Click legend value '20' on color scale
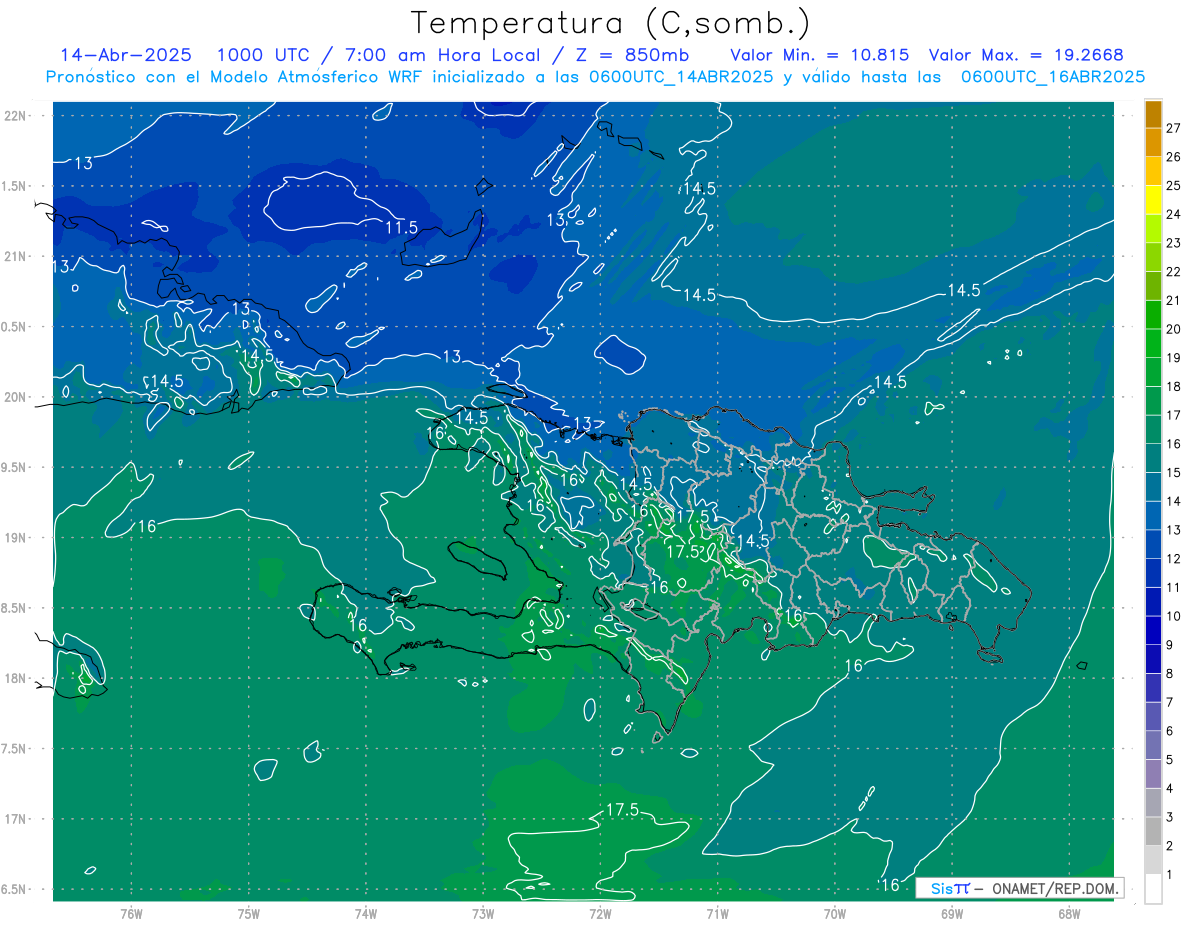The height and width of the screenshot is (927, 1200). click(1174, 329)
